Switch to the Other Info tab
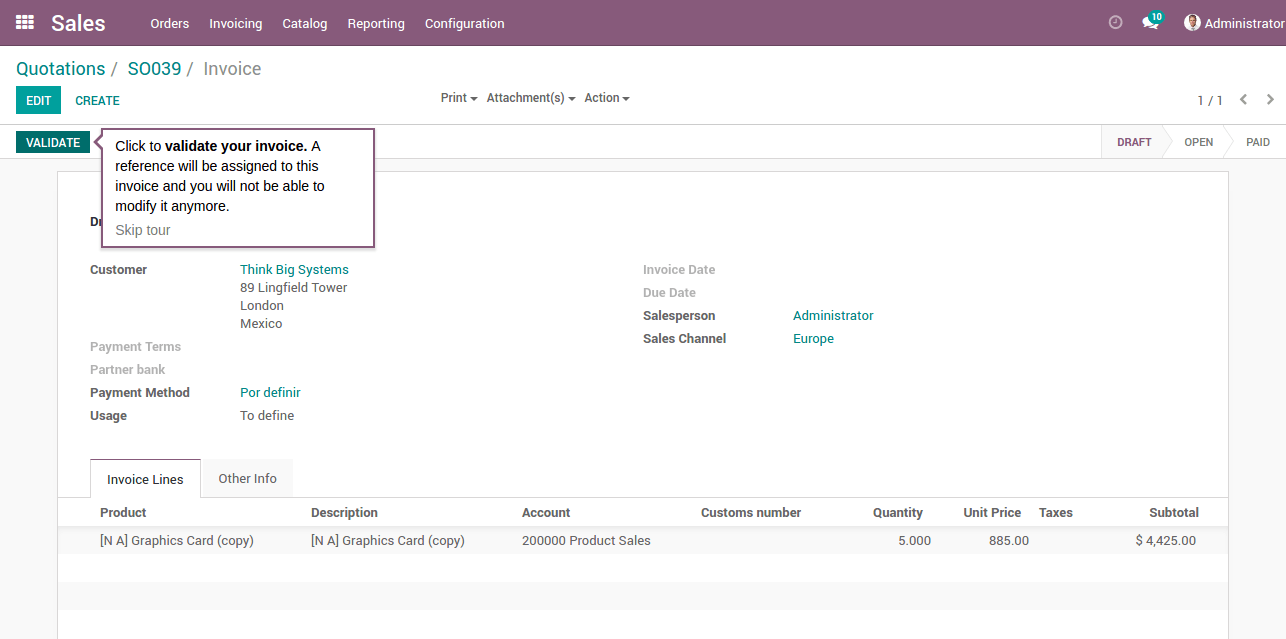The width and height of the screenshot is (1286, 639). [x=247, y=479]
